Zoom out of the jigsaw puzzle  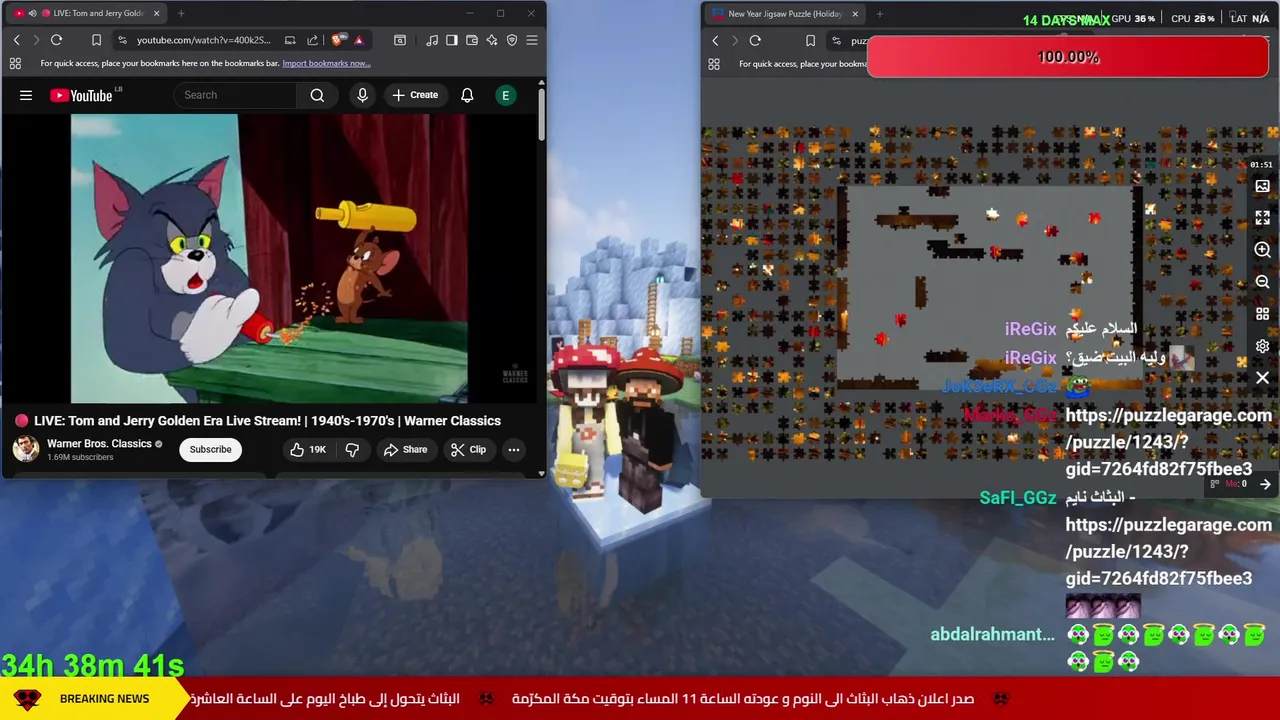[x=1262, y=282]
